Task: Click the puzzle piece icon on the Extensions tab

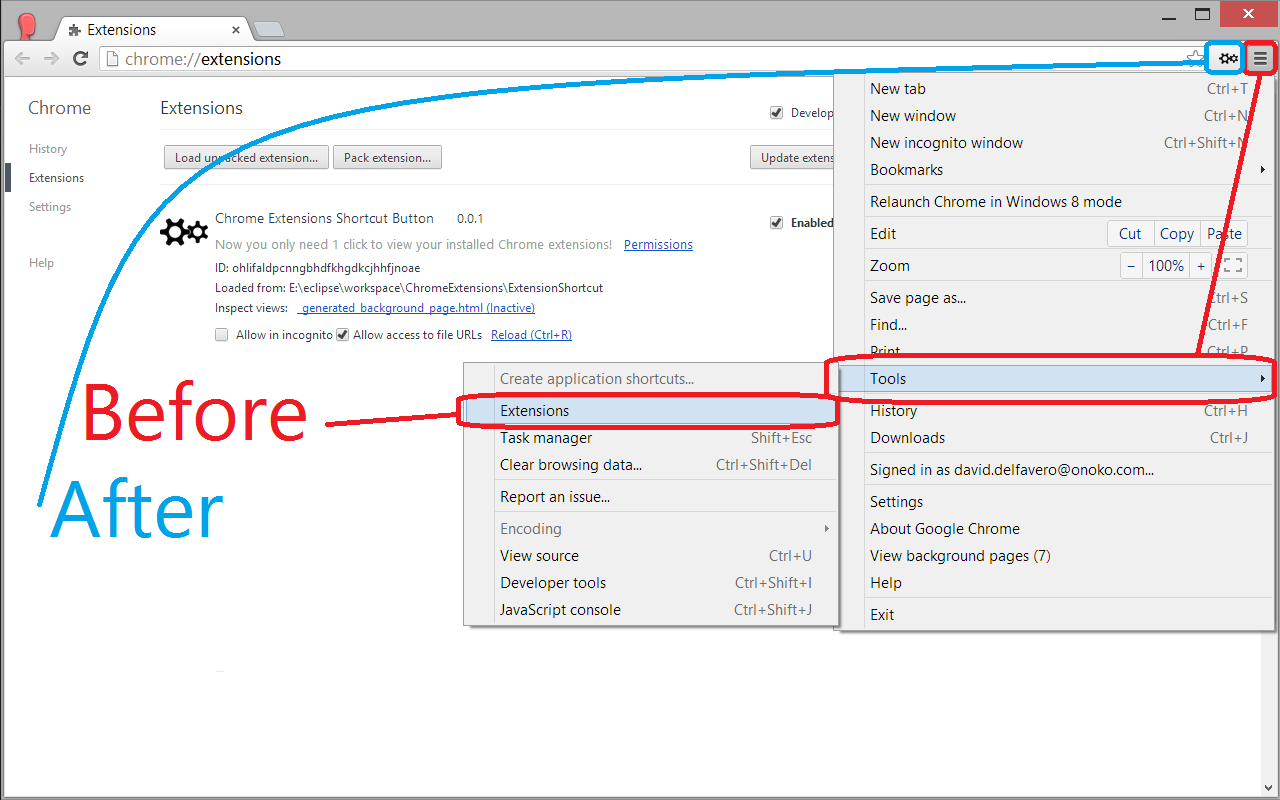Action: 75,30
